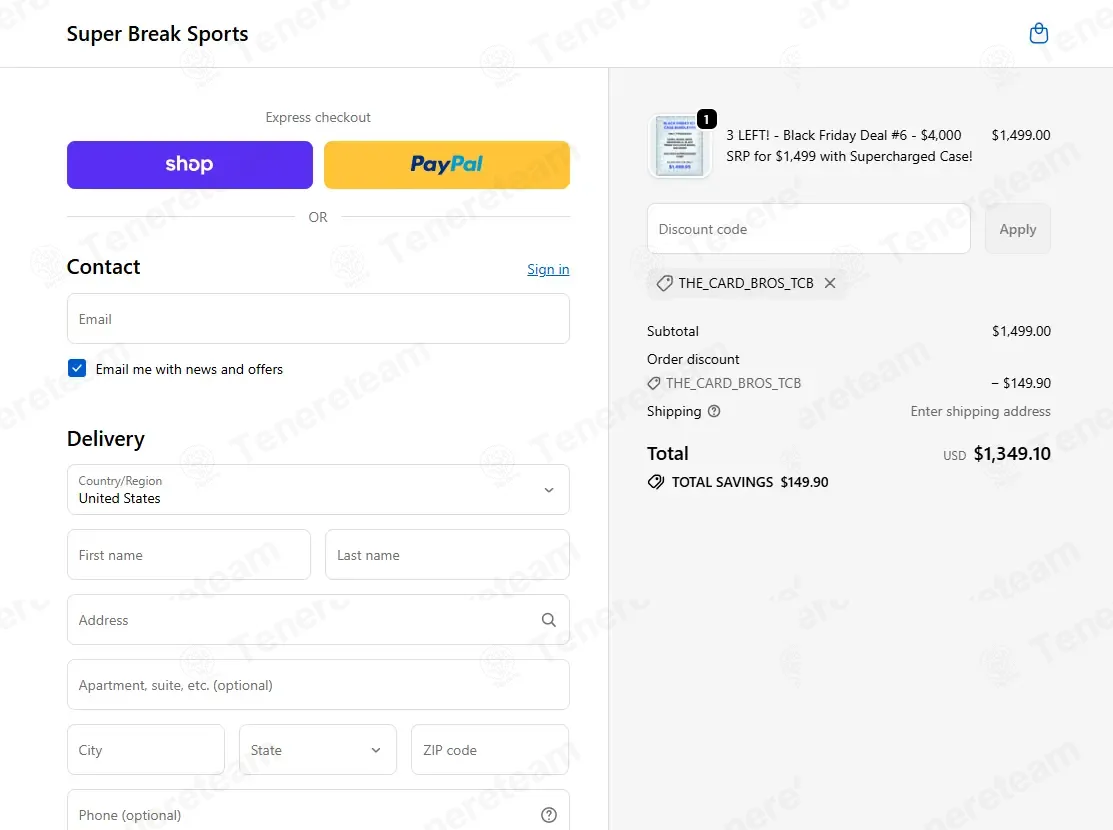Click the shipping info question mark icon
The width and height of the screenshot is (1113, 830).
[x=714, y=411]
